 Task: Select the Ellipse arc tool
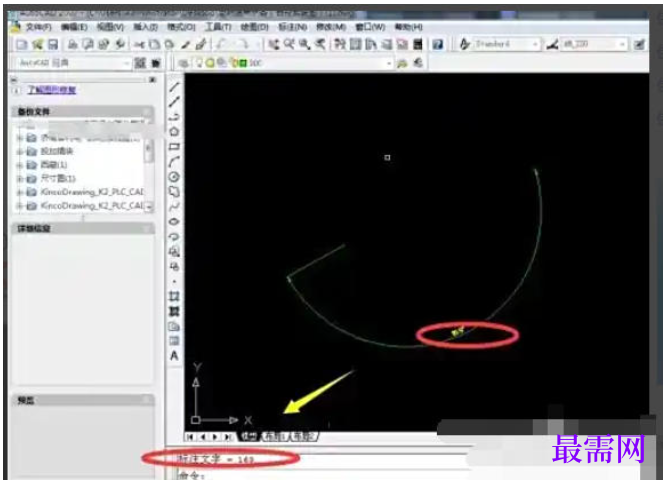tap(174, 236)
